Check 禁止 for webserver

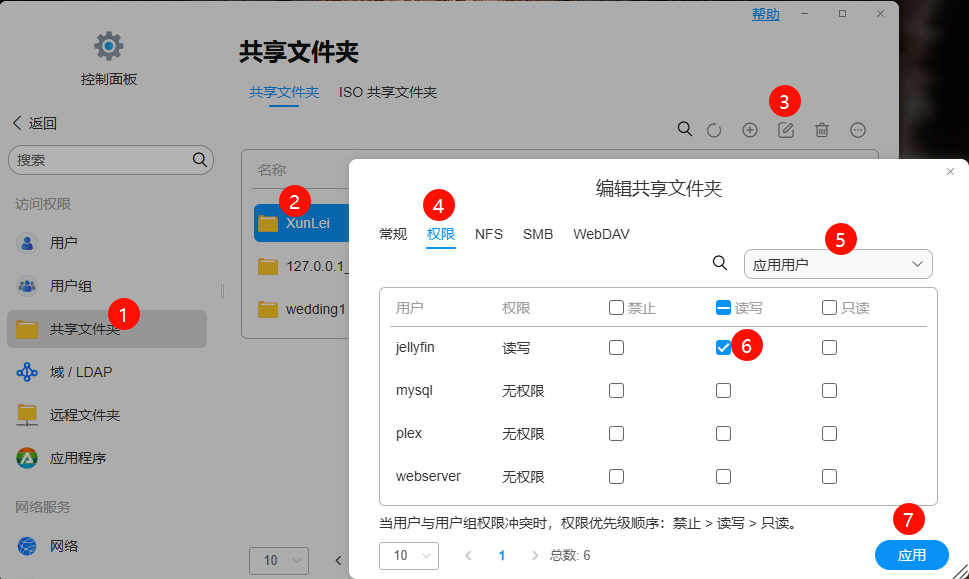[616, 476]
